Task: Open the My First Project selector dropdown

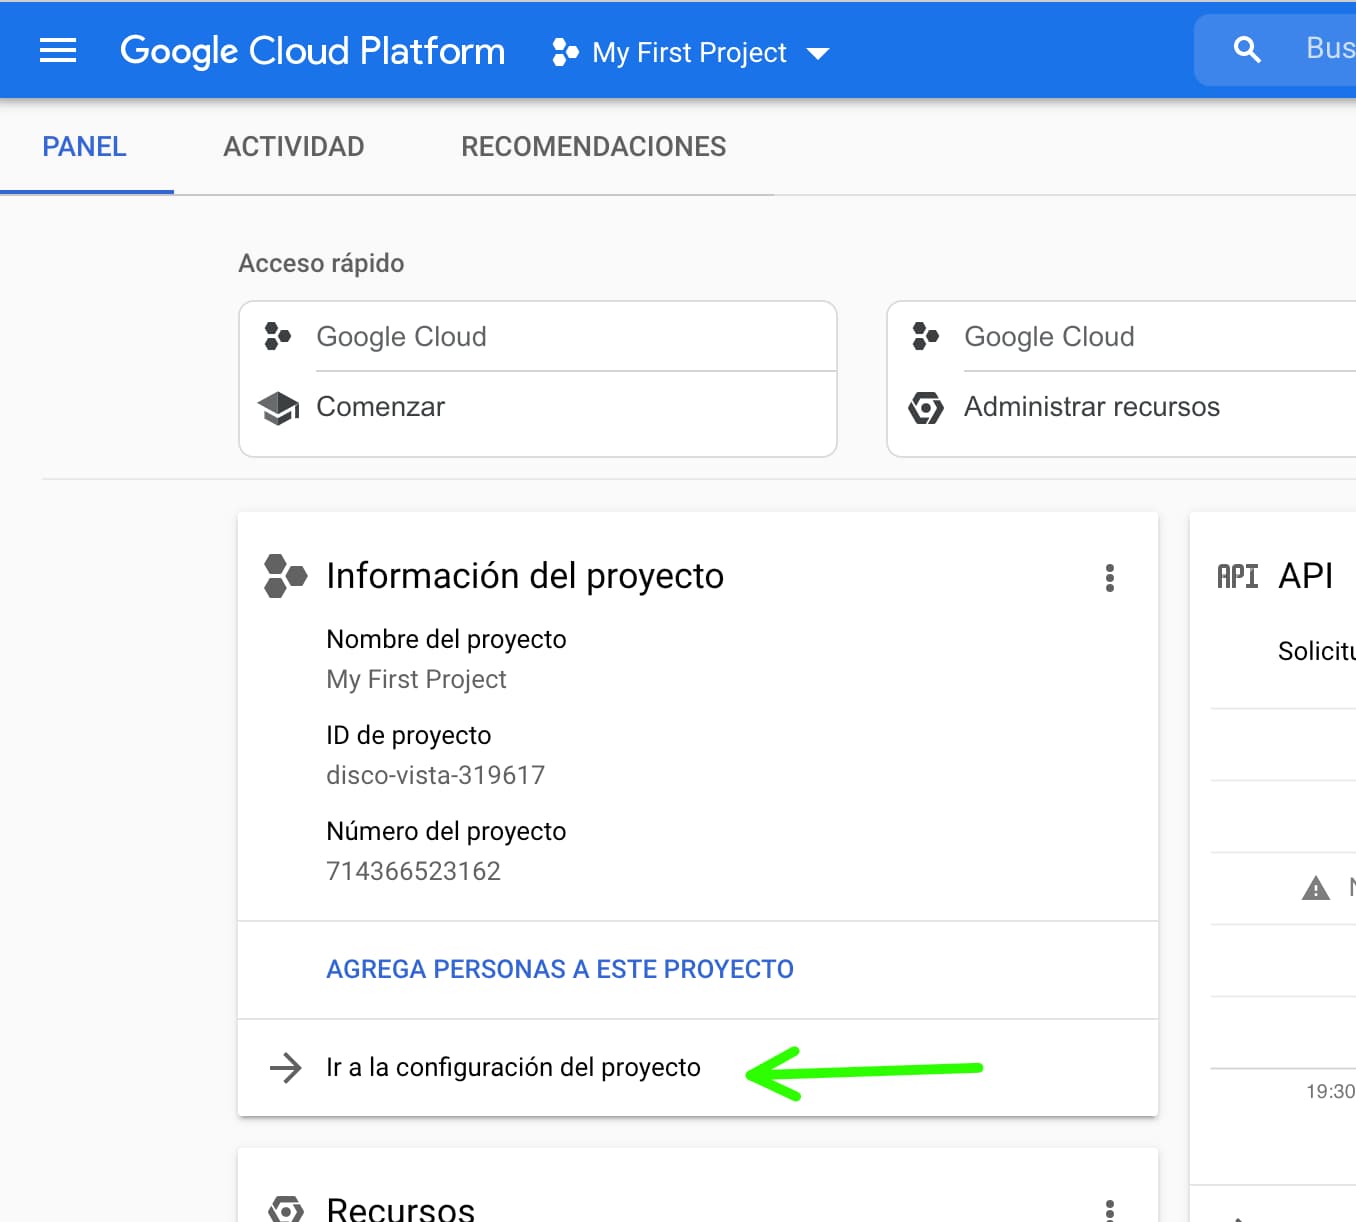Action: pos(691,52)
